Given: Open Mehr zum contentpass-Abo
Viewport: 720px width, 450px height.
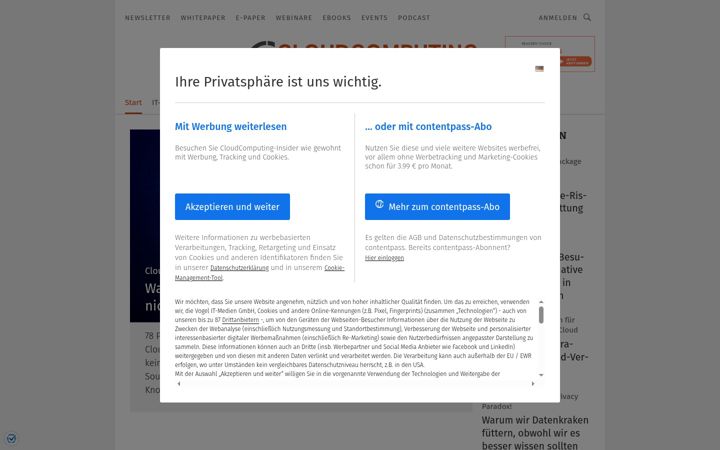Looking at the screenshot, I should tap(437, 207).
